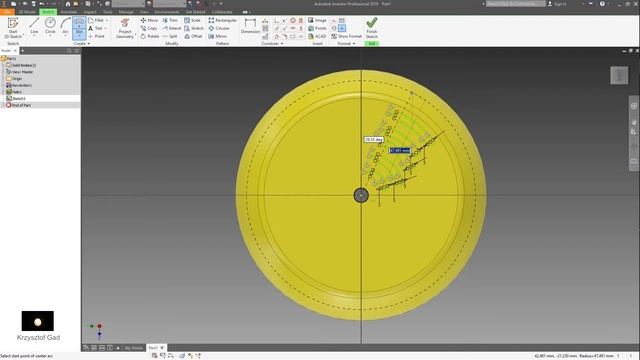Open the Create panel dropdown
This screenshot has width=640, height=360.
click(82, 43)
